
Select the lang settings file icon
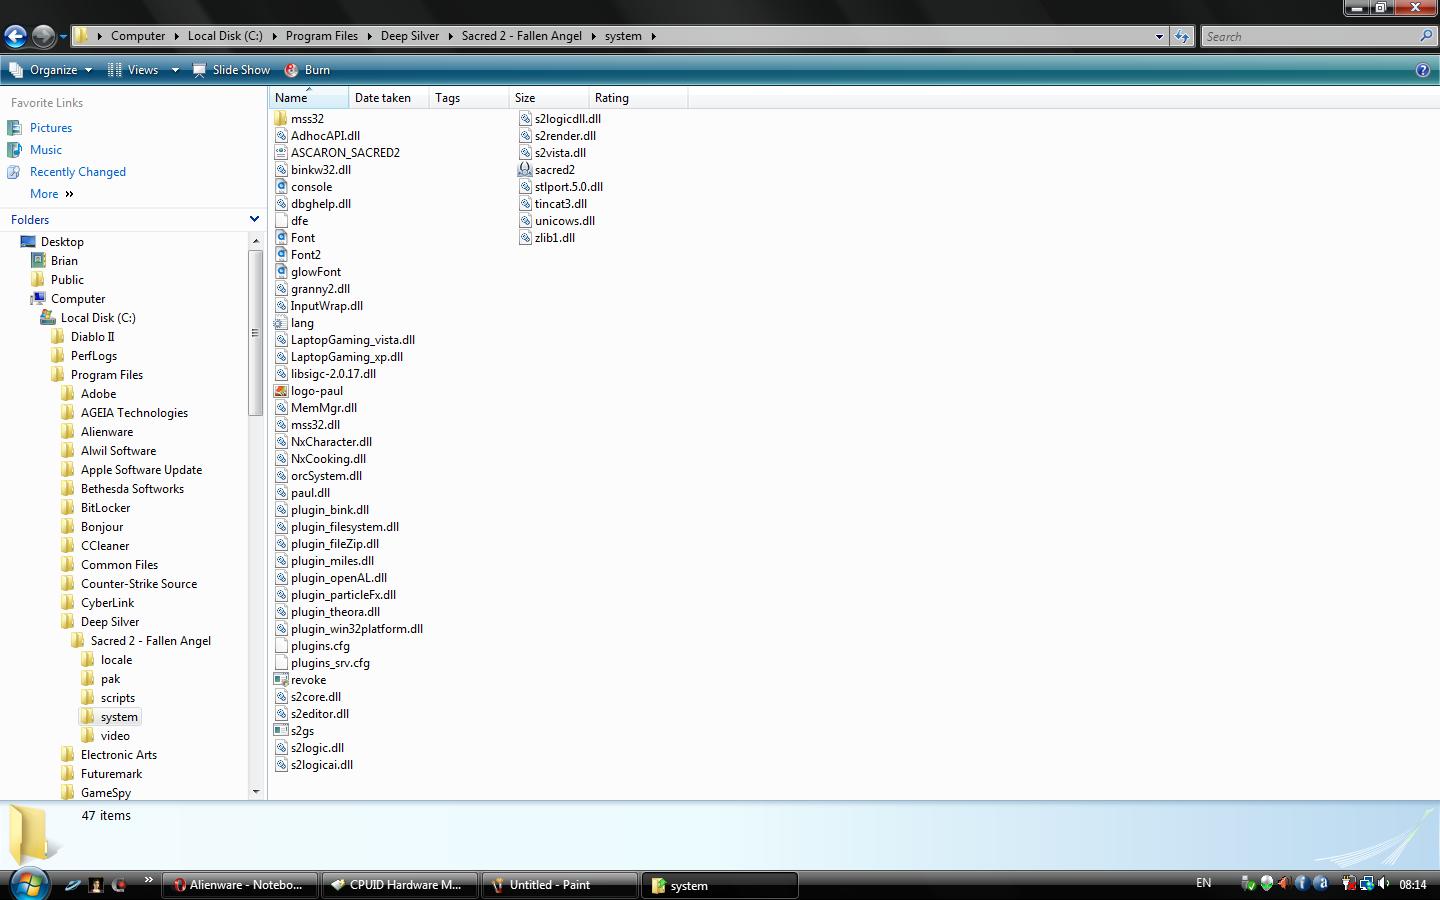[281, 323]
